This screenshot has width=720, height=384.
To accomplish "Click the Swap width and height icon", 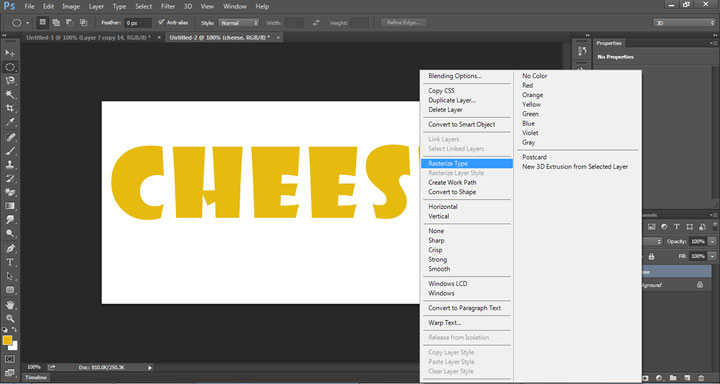I will tap(316, 23).
